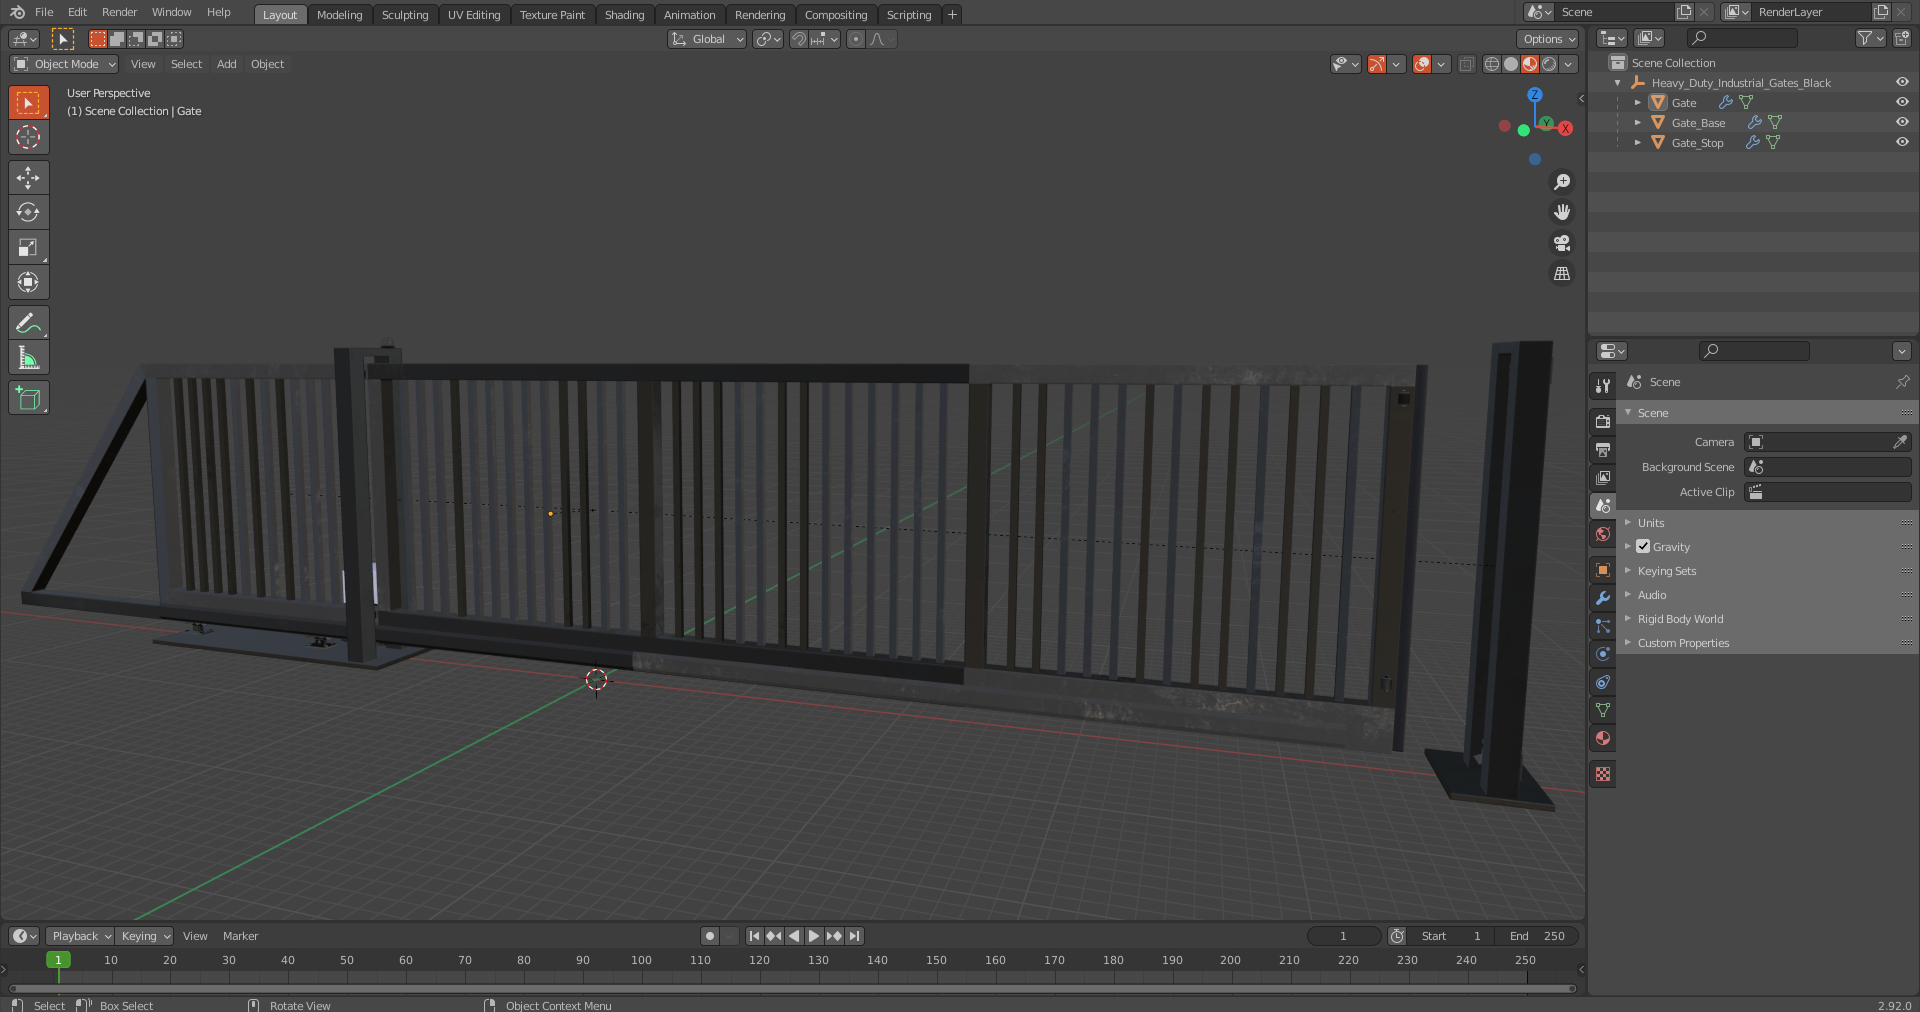Click the End frame 250 field
Screen dimensions: 1920x1012
pos(1538,936)
